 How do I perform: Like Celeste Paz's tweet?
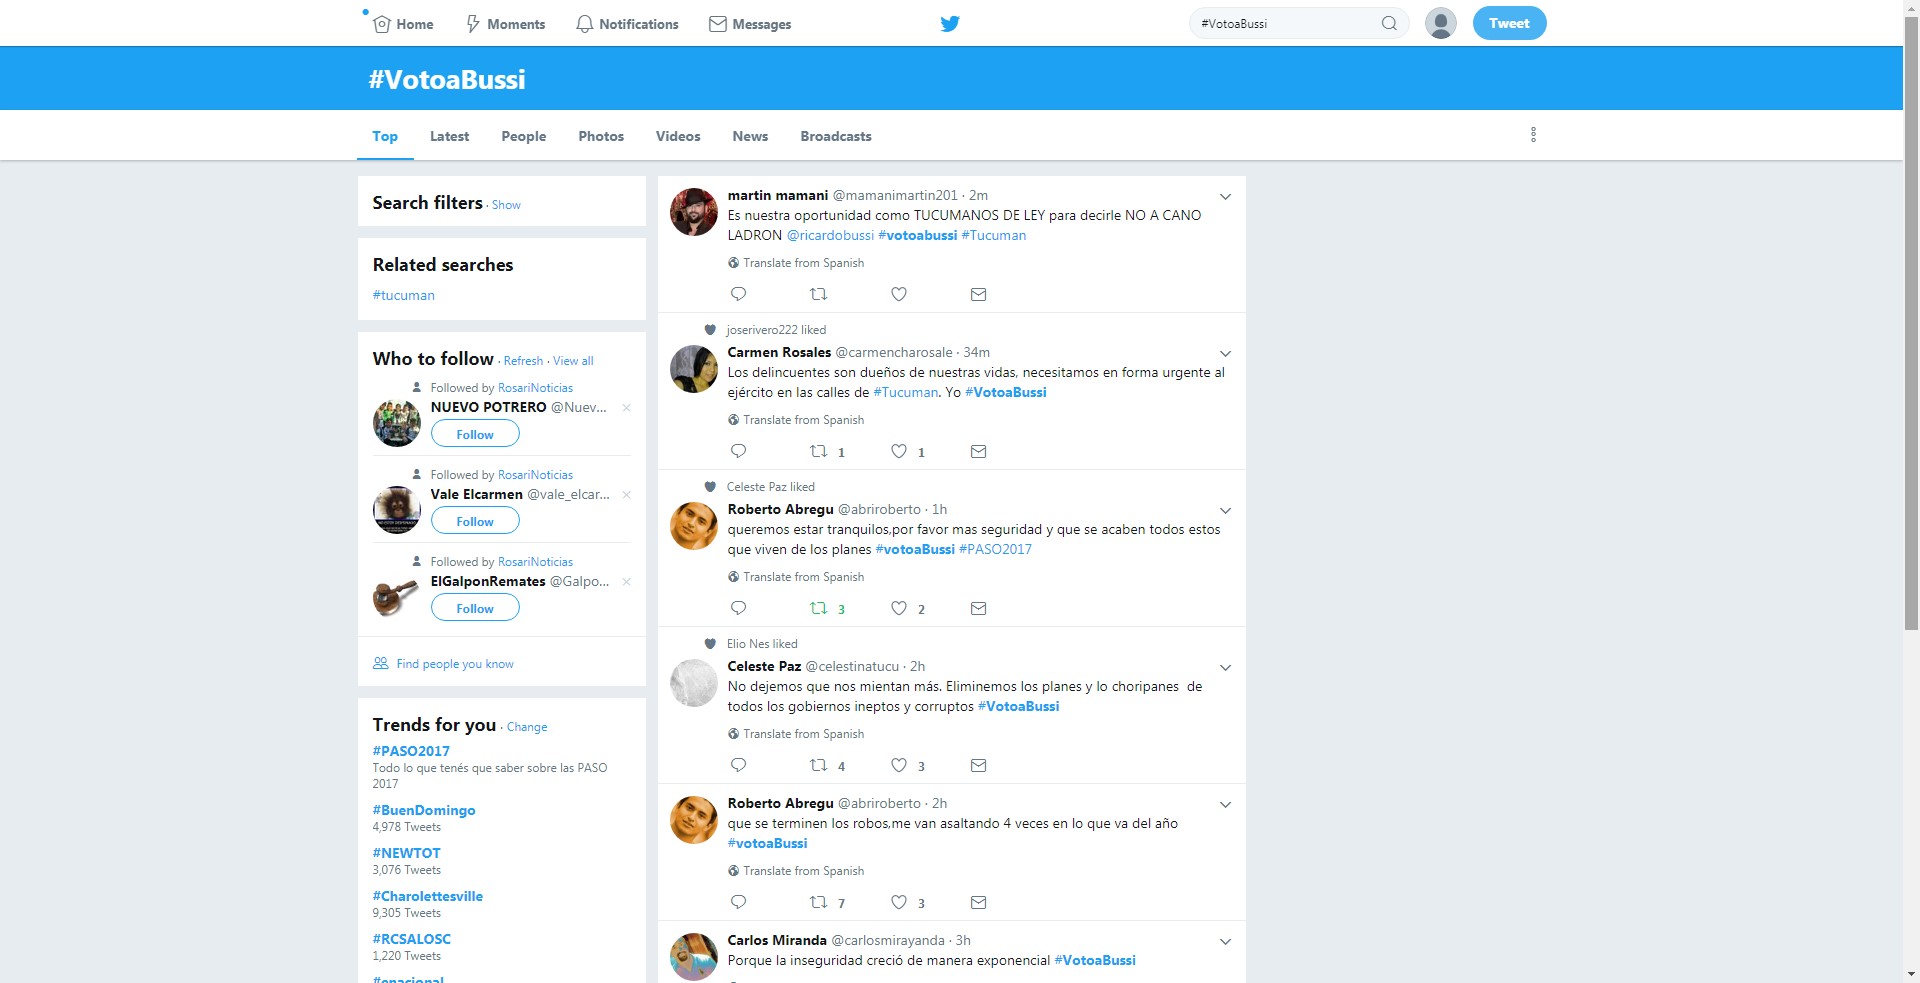pos(899,765)
